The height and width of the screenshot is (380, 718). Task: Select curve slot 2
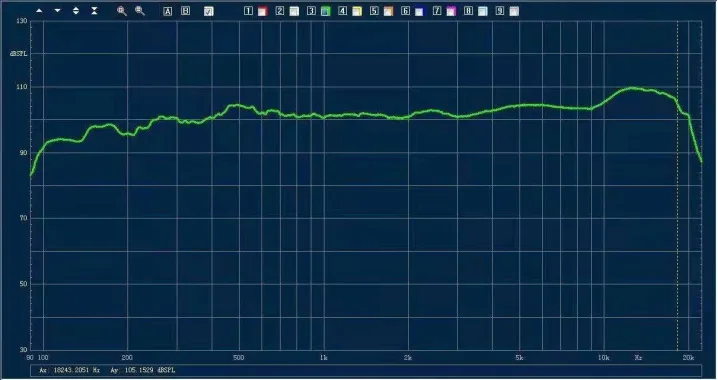(x=280, y=11)
